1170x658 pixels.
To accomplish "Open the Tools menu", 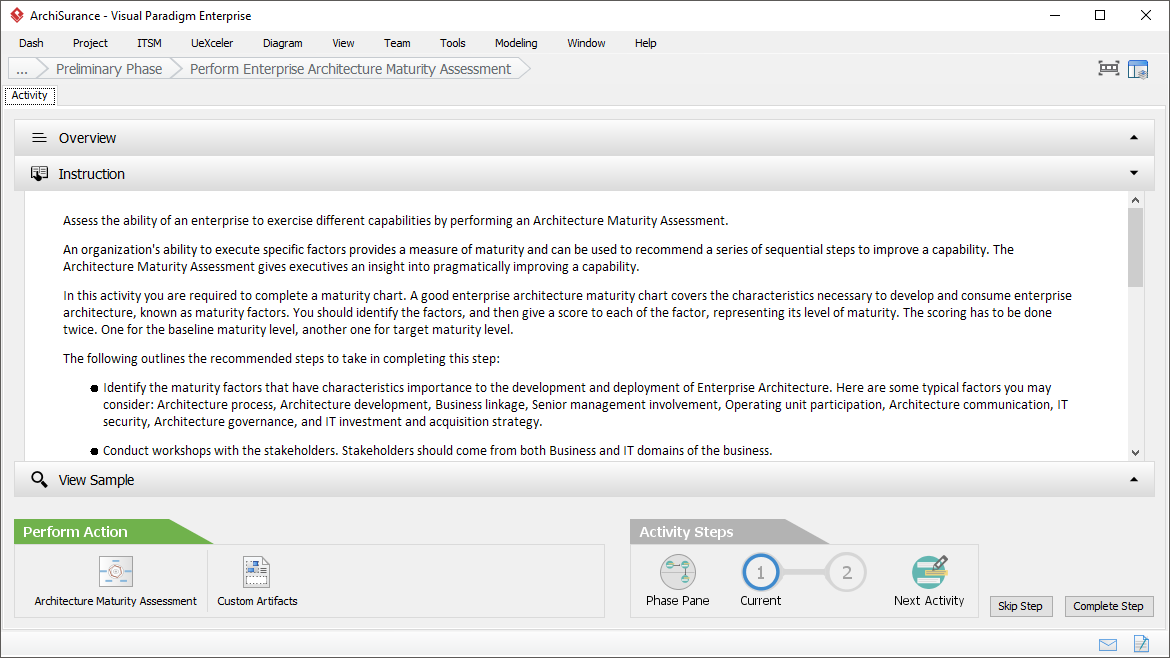I will click(x=452, y=43).
